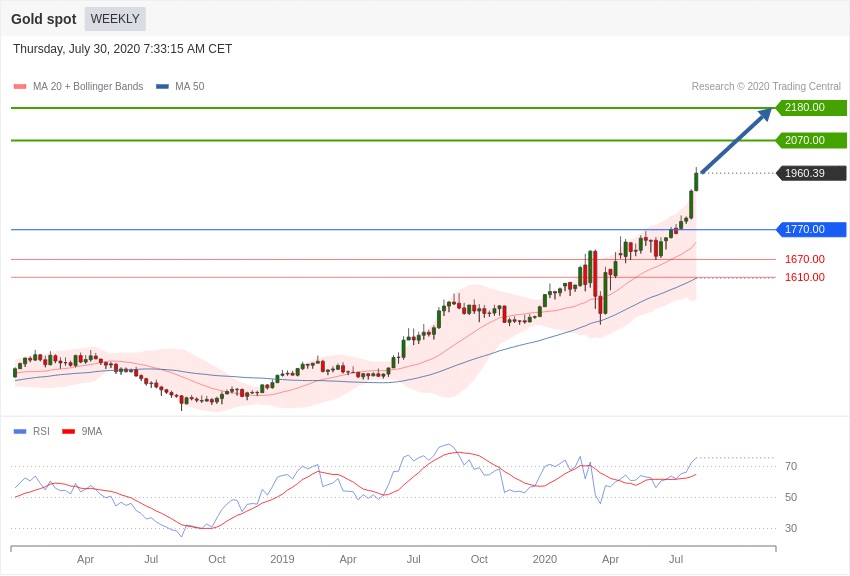Toggle the RSI legend label
The image size is (850, 576).
(41, 431)
